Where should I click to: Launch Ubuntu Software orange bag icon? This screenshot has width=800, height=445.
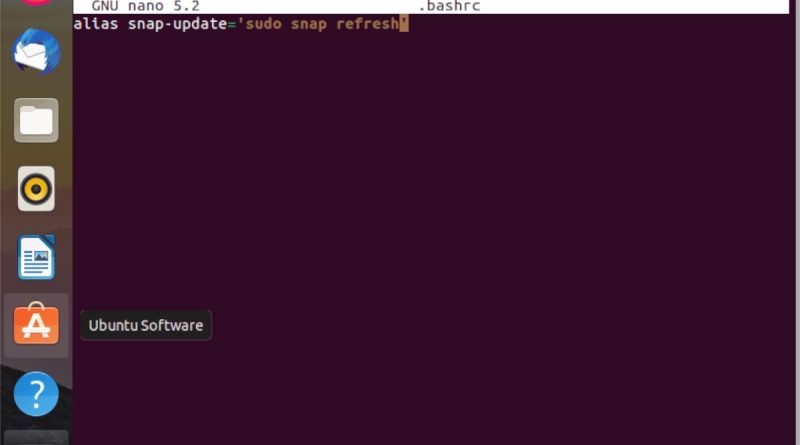click(x=36, y=324)
